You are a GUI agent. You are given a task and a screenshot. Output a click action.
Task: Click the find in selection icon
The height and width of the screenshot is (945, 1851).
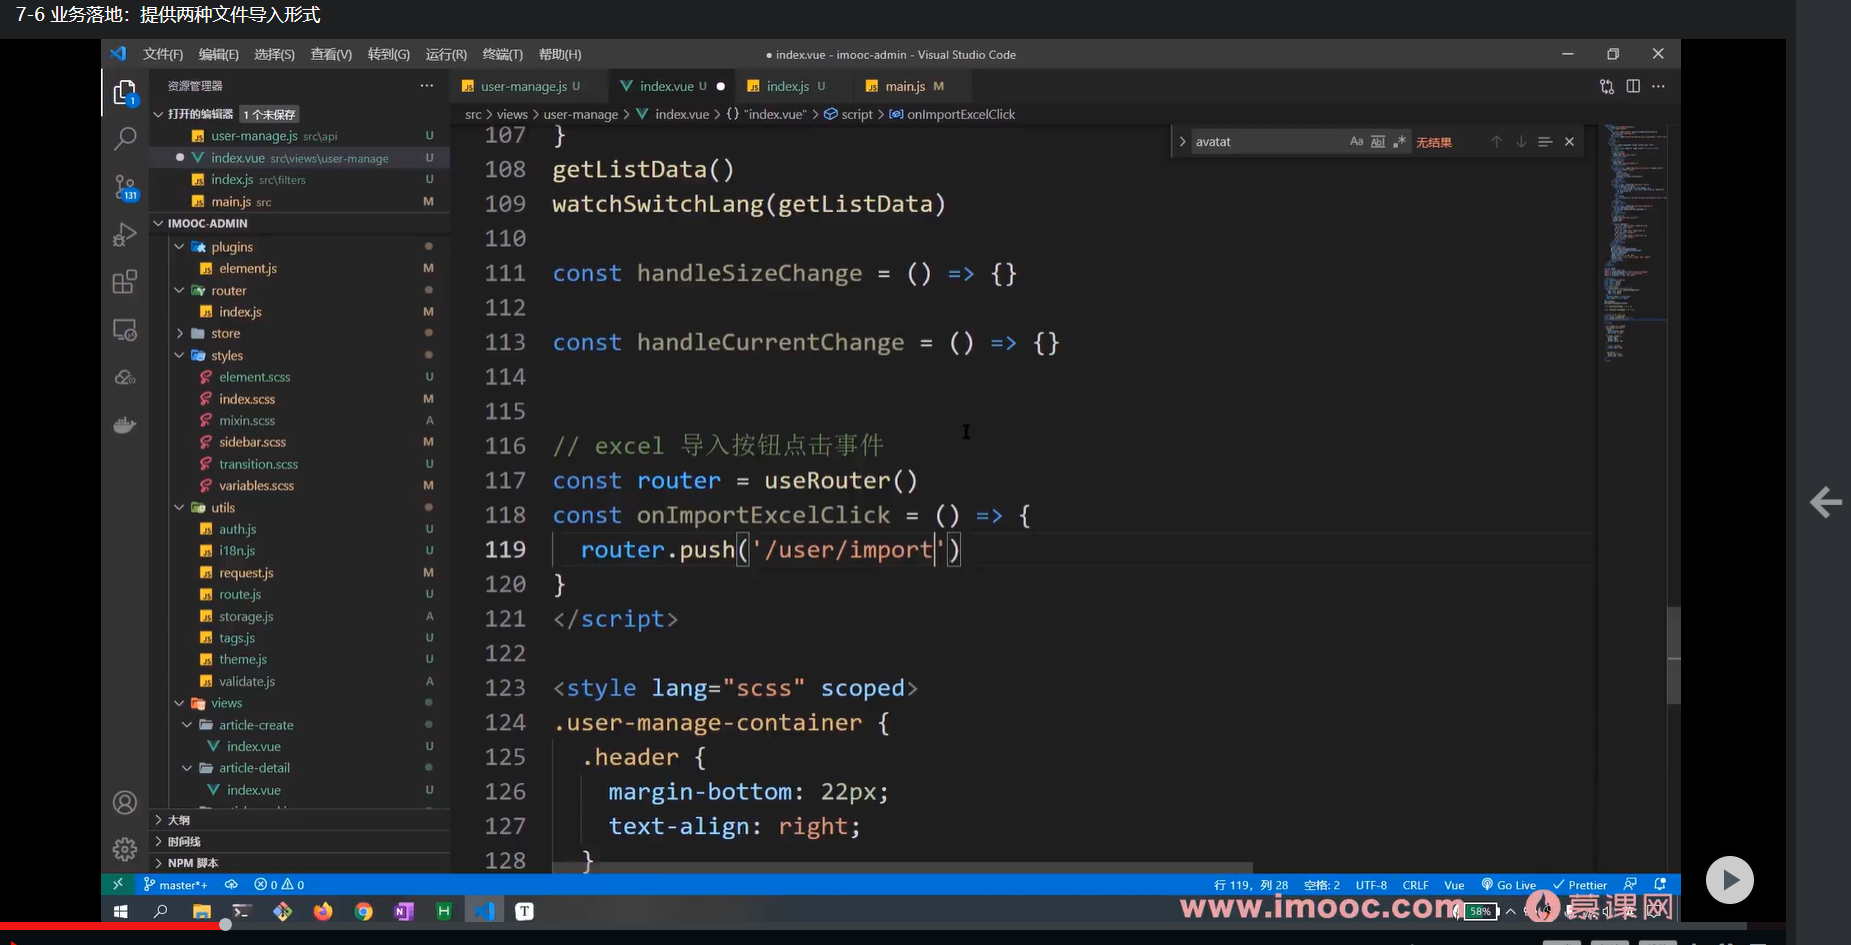1545,142
